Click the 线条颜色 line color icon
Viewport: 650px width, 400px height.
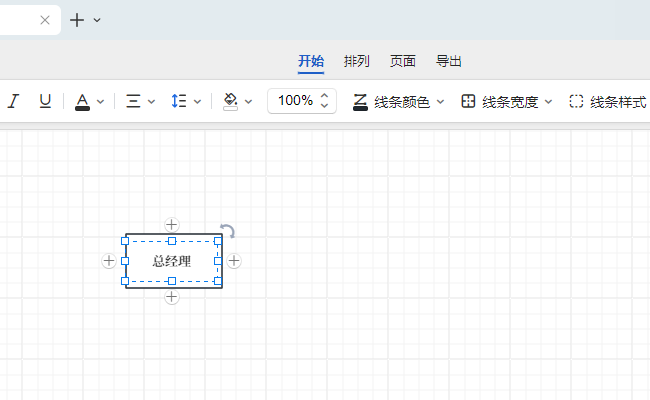point(360,102)
